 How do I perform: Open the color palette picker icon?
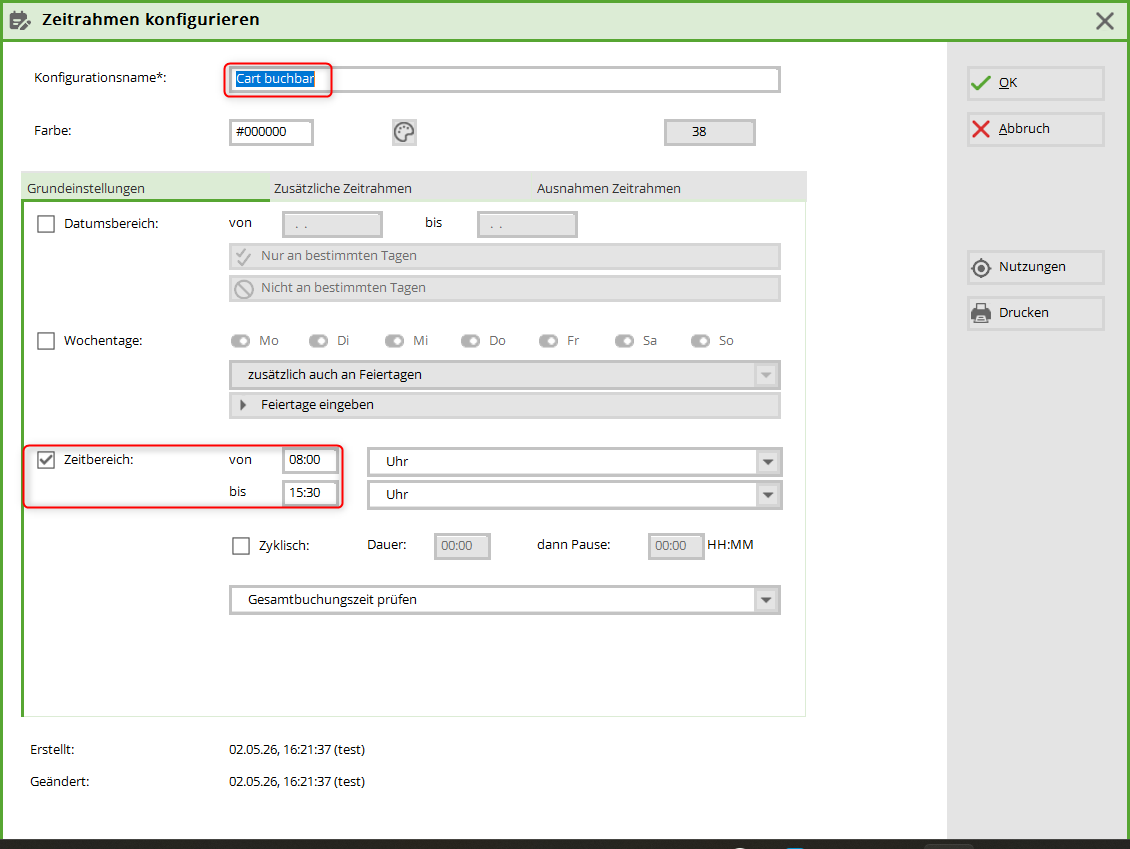404,132
